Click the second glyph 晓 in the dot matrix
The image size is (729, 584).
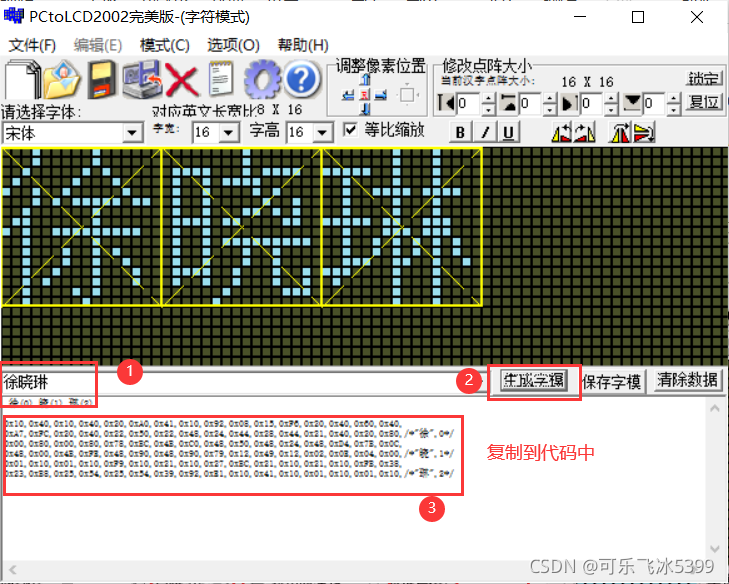pyautogui.click(x=241, y=227)
